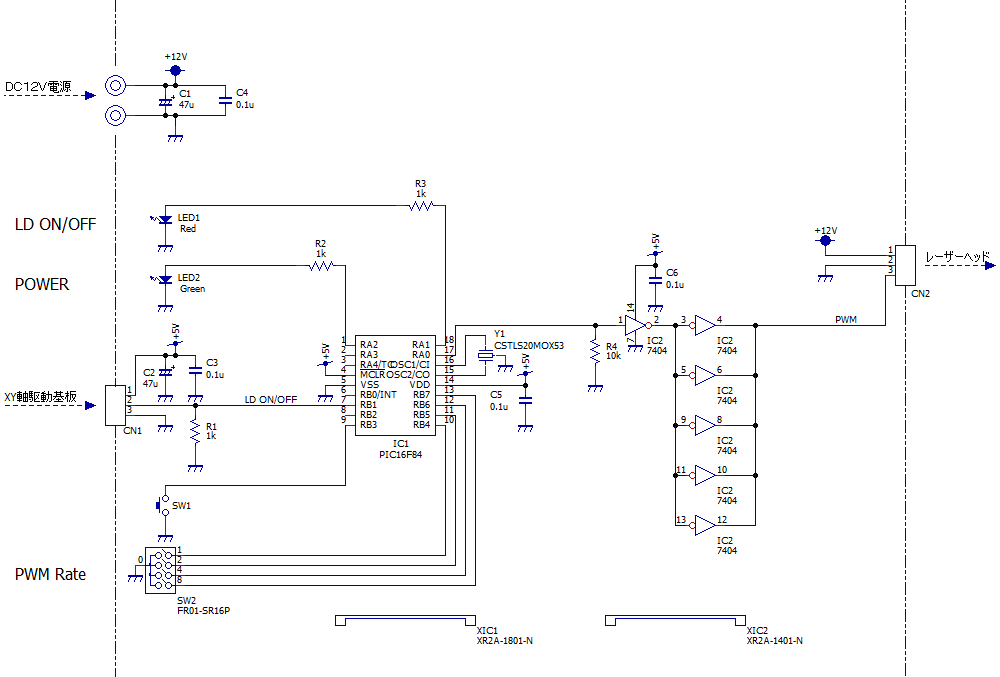Select the R4 10k pull-down resistor

tap(595, 352)
